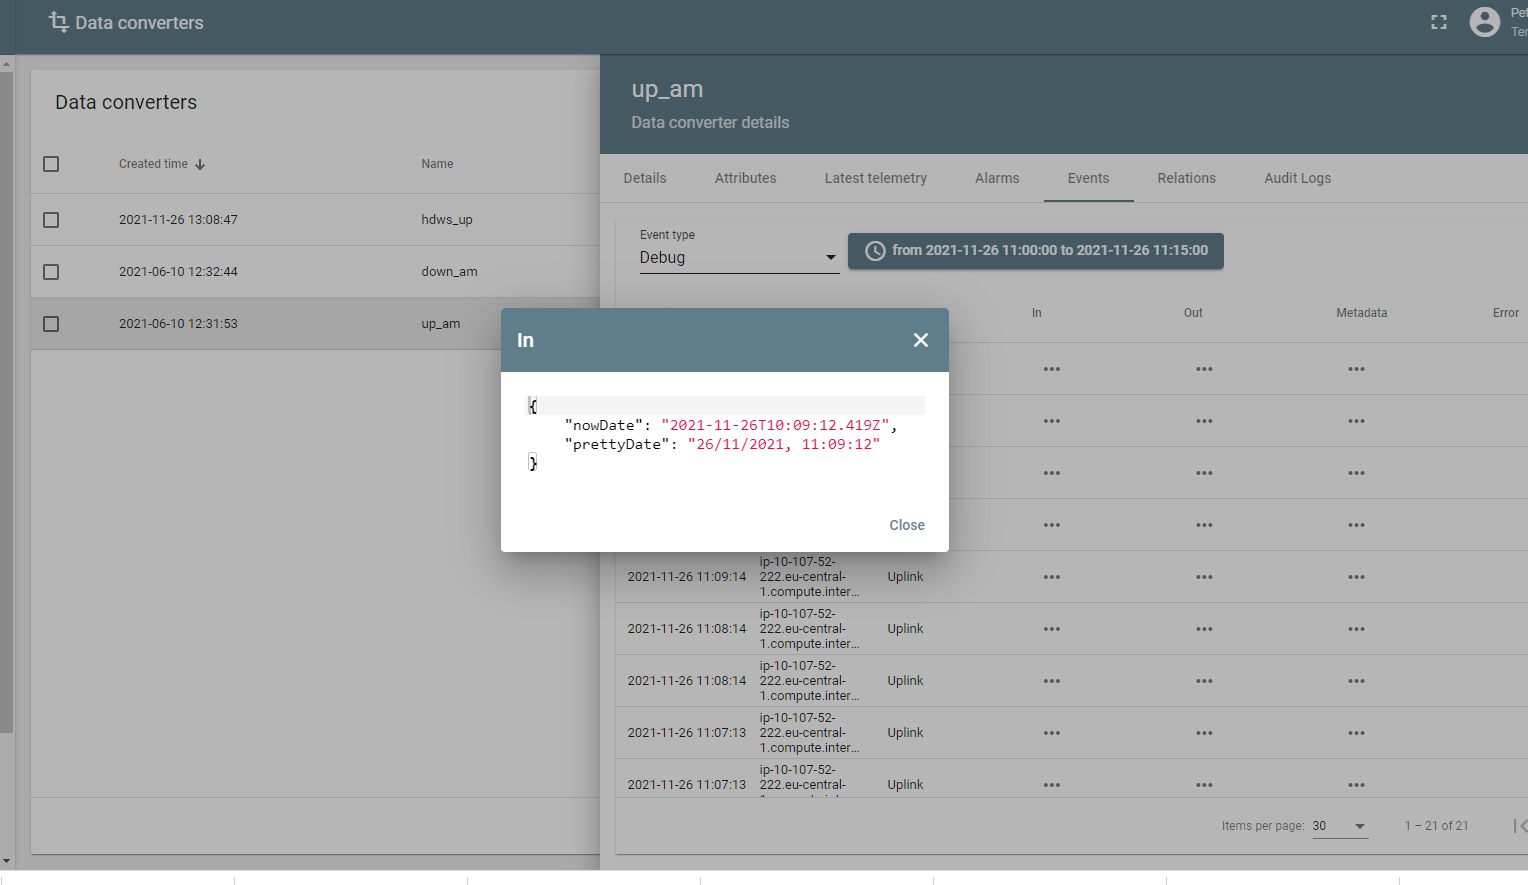
Task: Click the pagination text 1 – 21 of 21
Action: (1436, 826)
